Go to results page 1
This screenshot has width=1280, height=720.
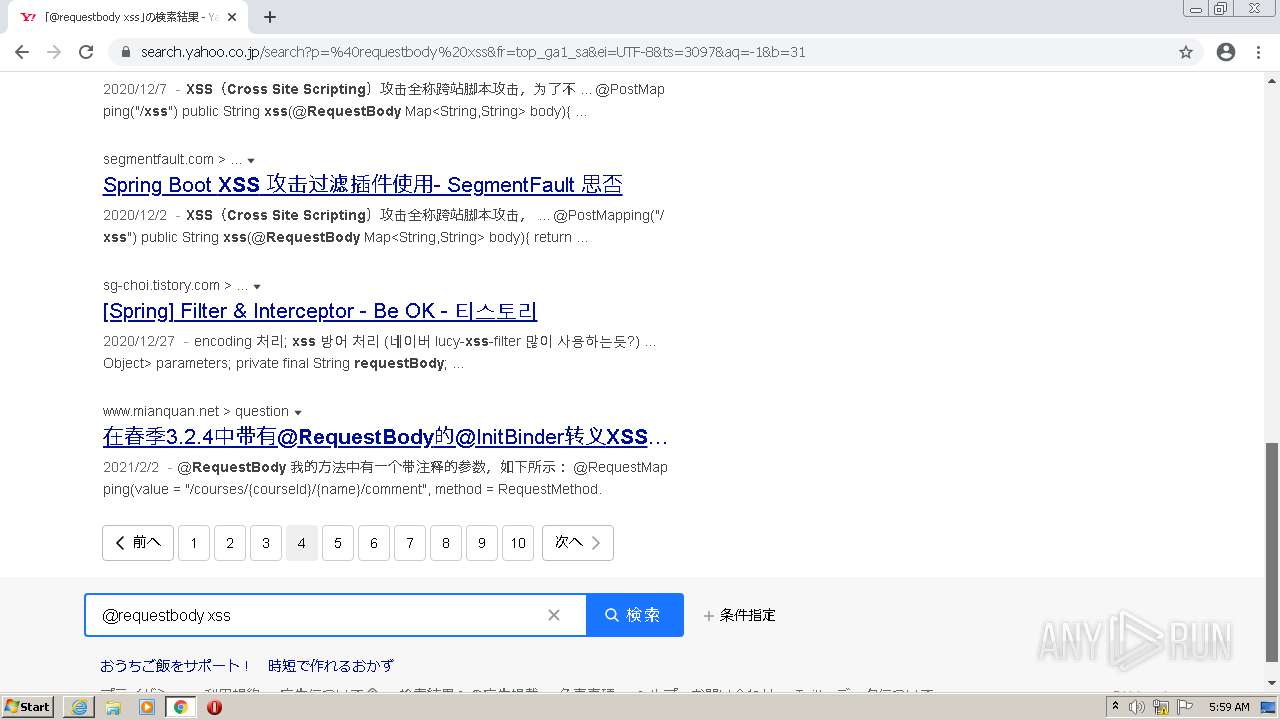tap(194, 543)
